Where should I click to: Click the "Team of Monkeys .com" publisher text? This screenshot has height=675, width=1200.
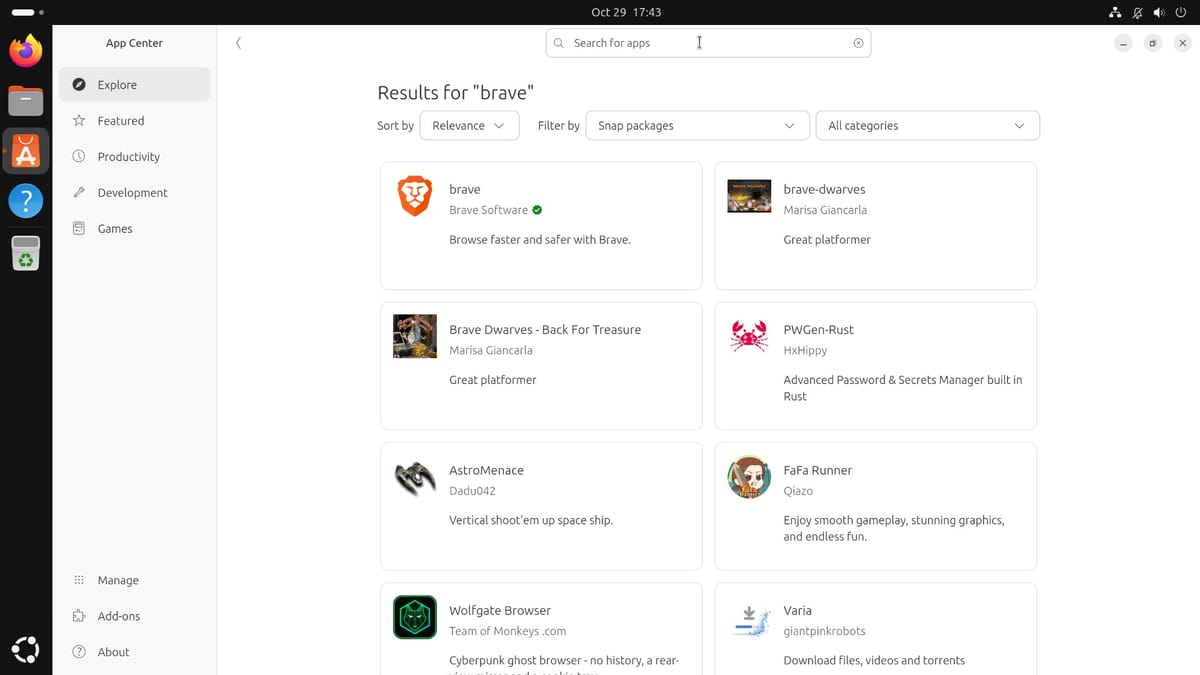[507, 631]
